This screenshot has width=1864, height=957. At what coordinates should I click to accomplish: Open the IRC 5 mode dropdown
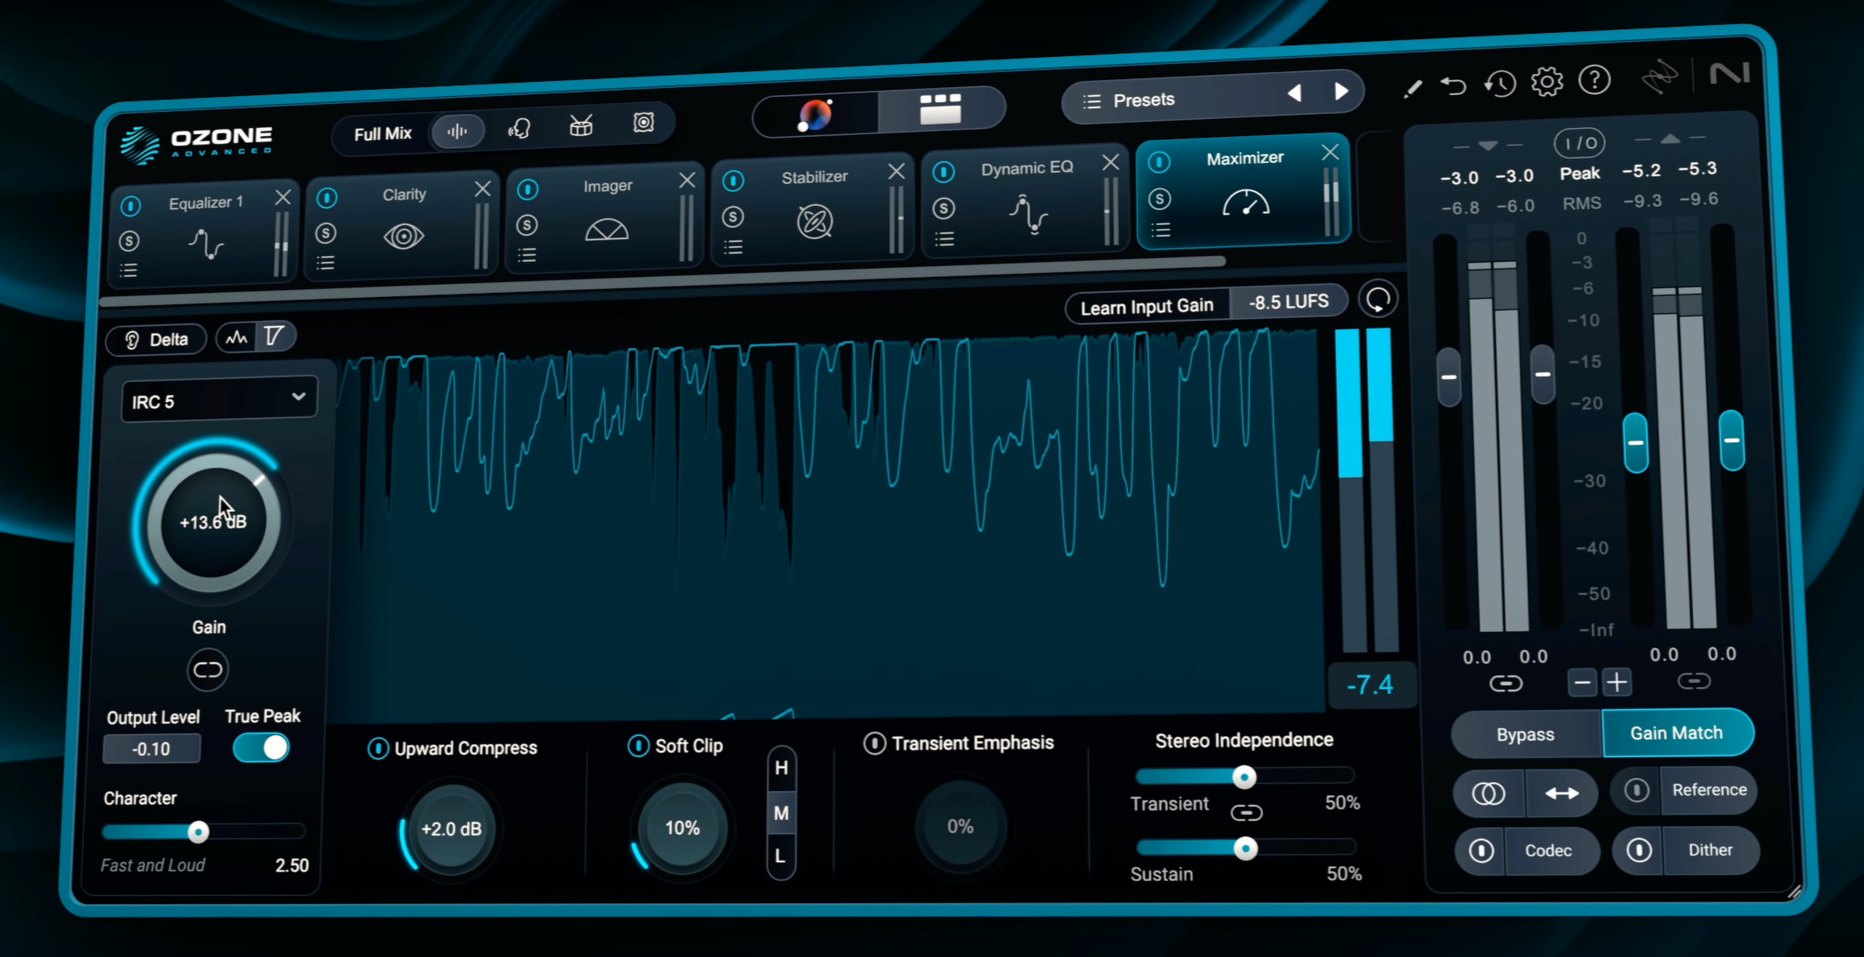219,399
